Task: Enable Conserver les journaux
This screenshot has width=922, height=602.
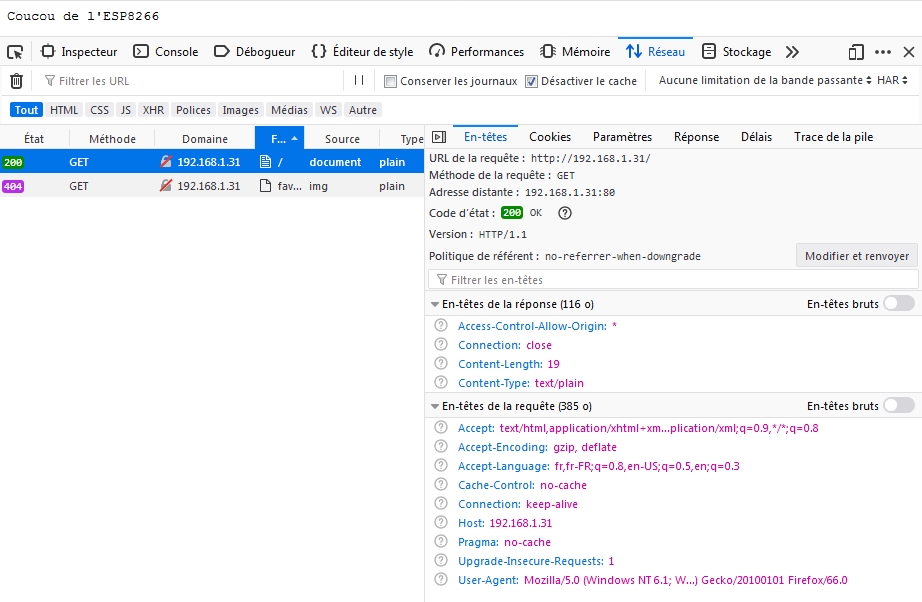Action: 388,82
